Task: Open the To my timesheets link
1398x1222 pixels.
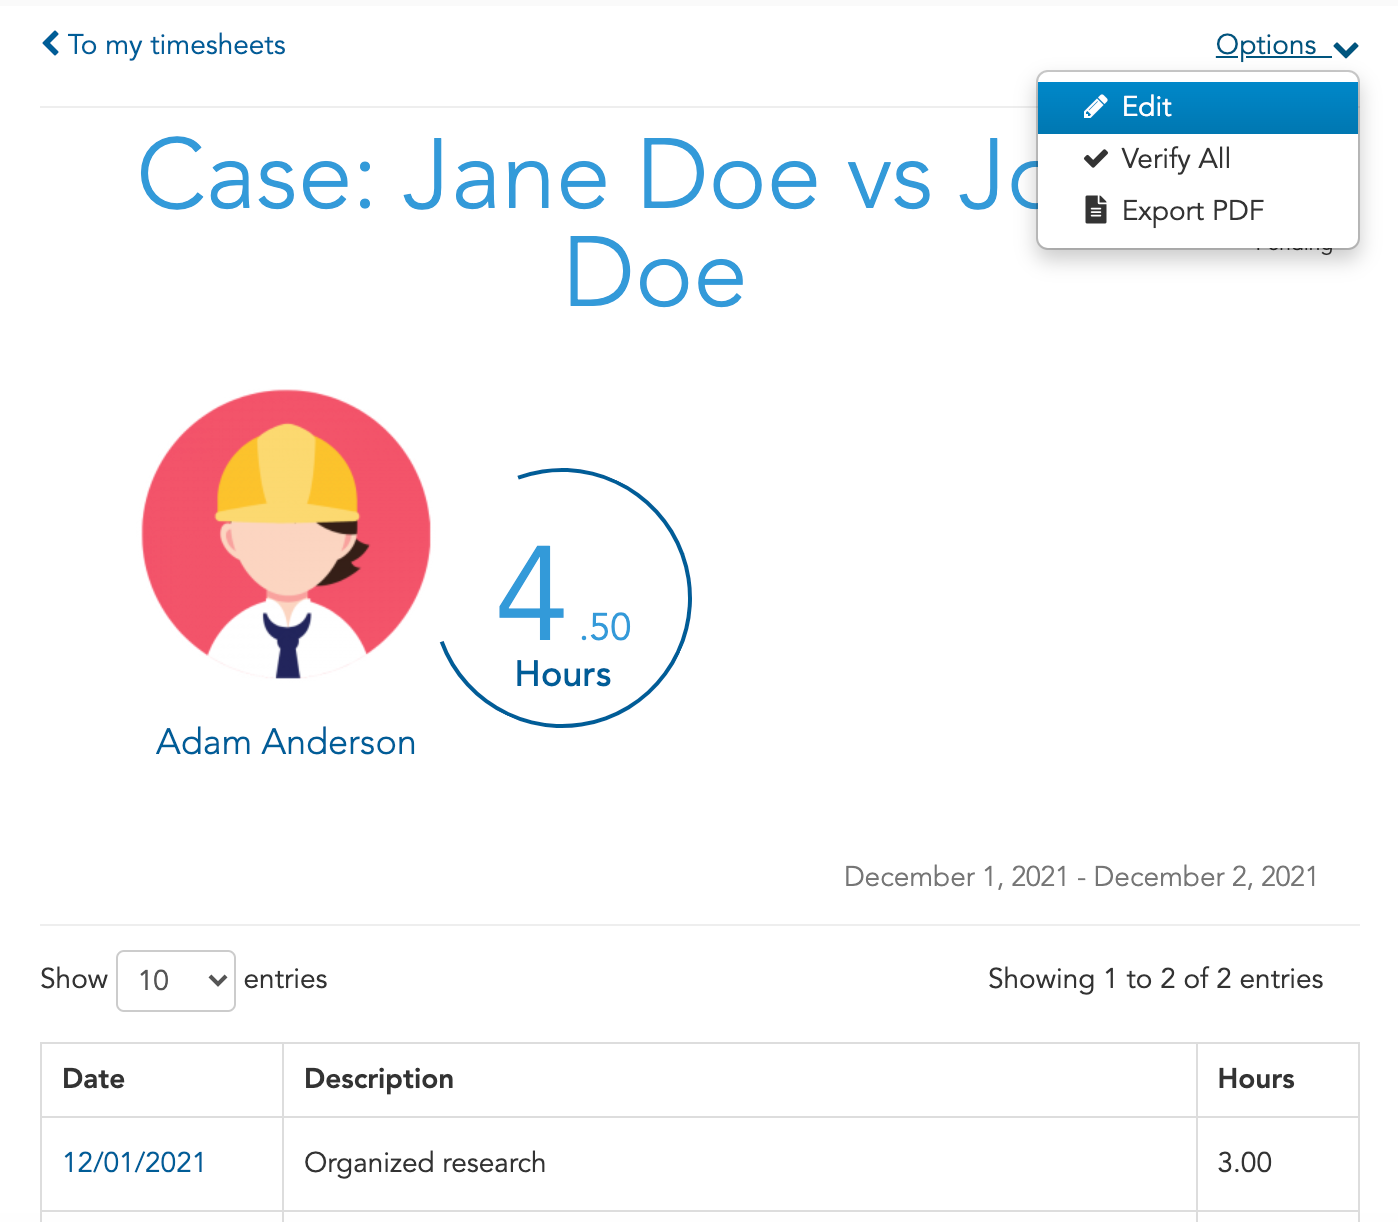Action: click(x=176, y=45)
